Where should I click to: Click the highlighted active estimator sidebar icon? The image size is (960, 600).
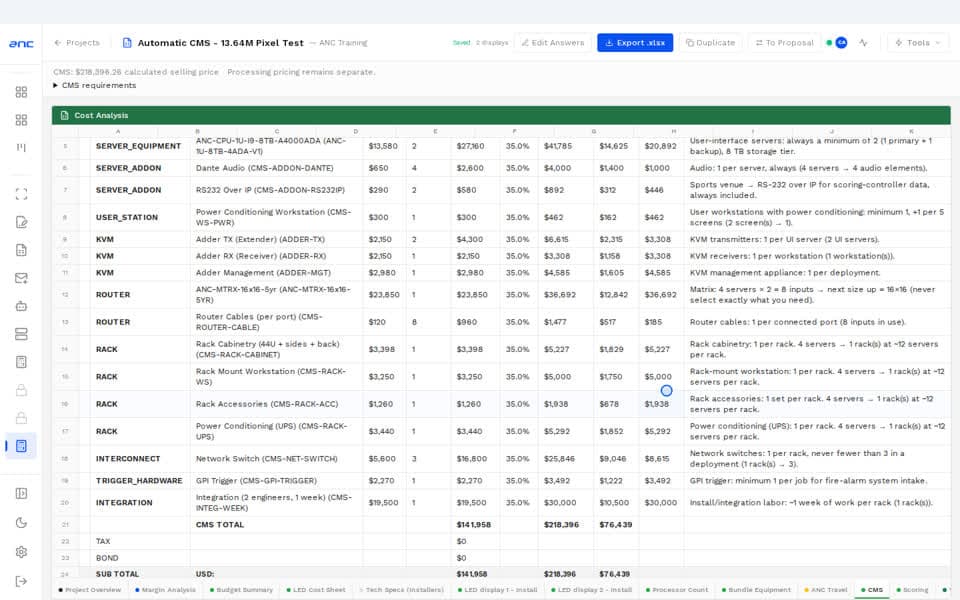coord(21,446)
